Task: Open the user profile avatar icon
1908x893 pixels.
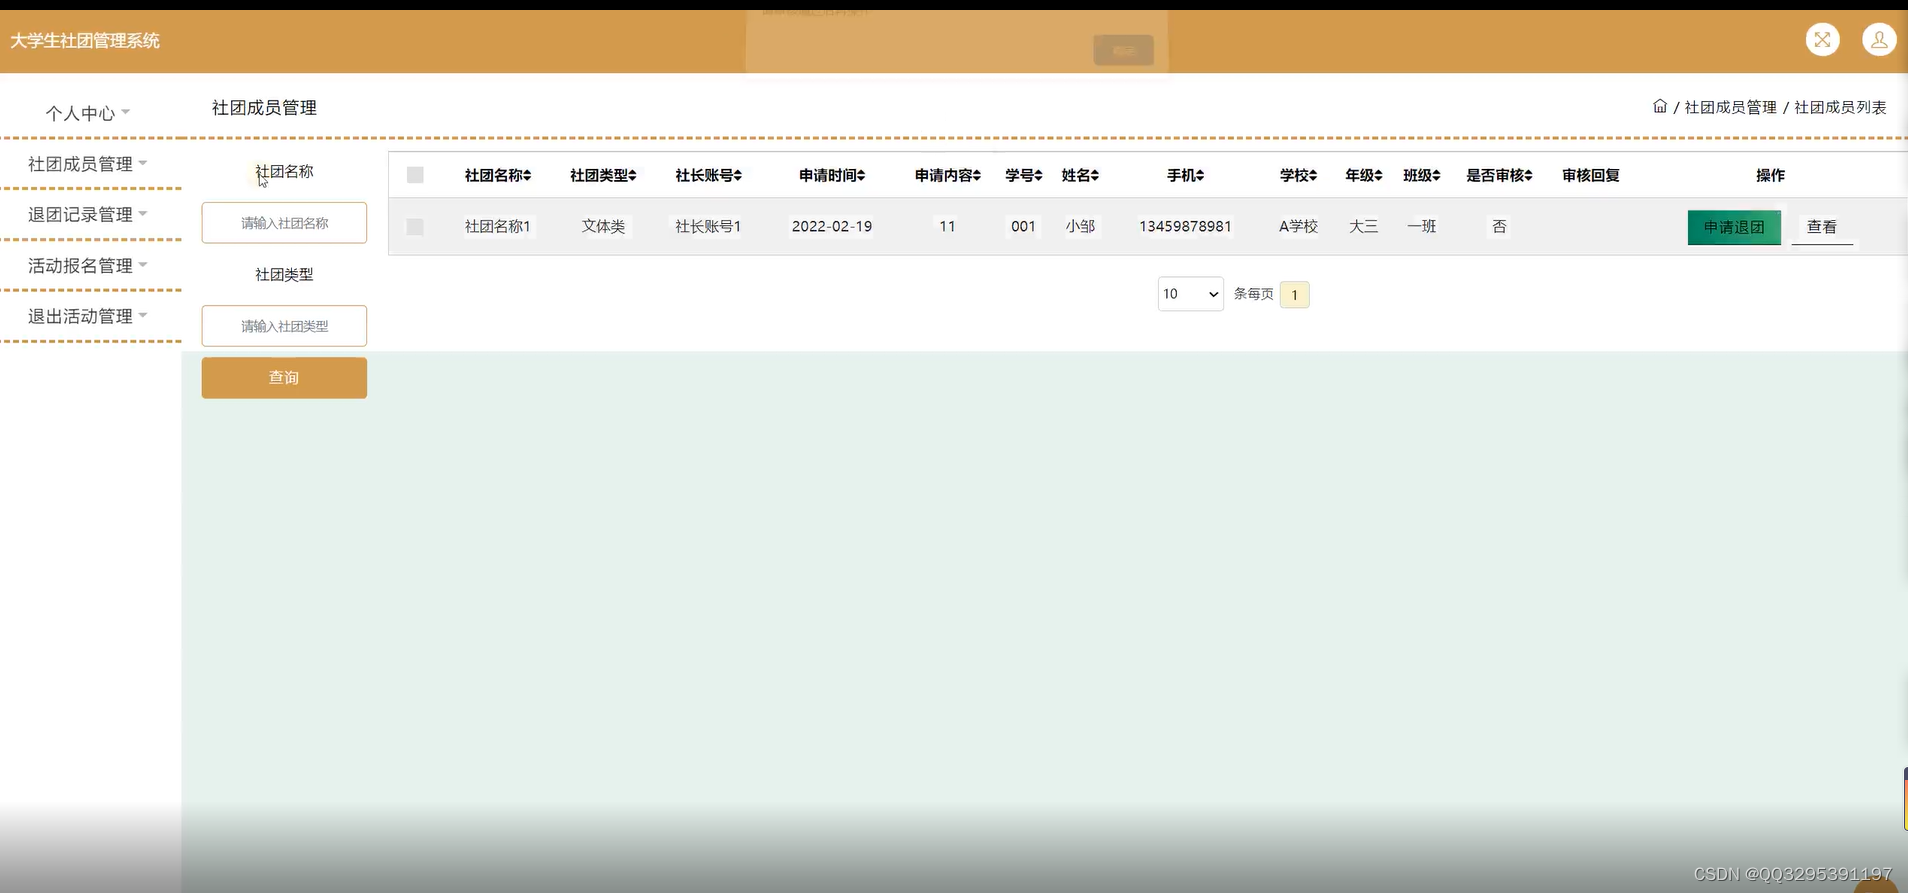Action: point(1879,40)
